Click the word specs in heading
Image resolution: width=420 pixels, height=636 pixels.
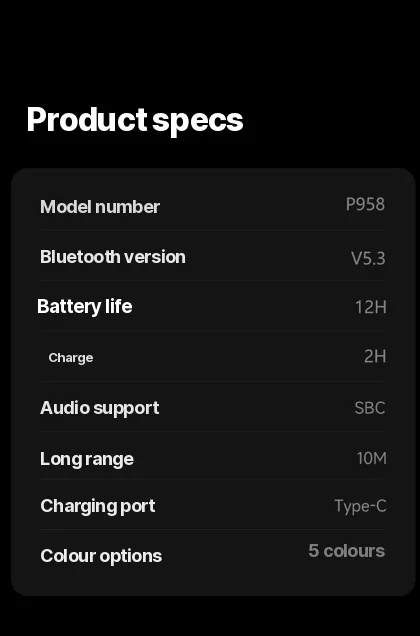point(198,122)
